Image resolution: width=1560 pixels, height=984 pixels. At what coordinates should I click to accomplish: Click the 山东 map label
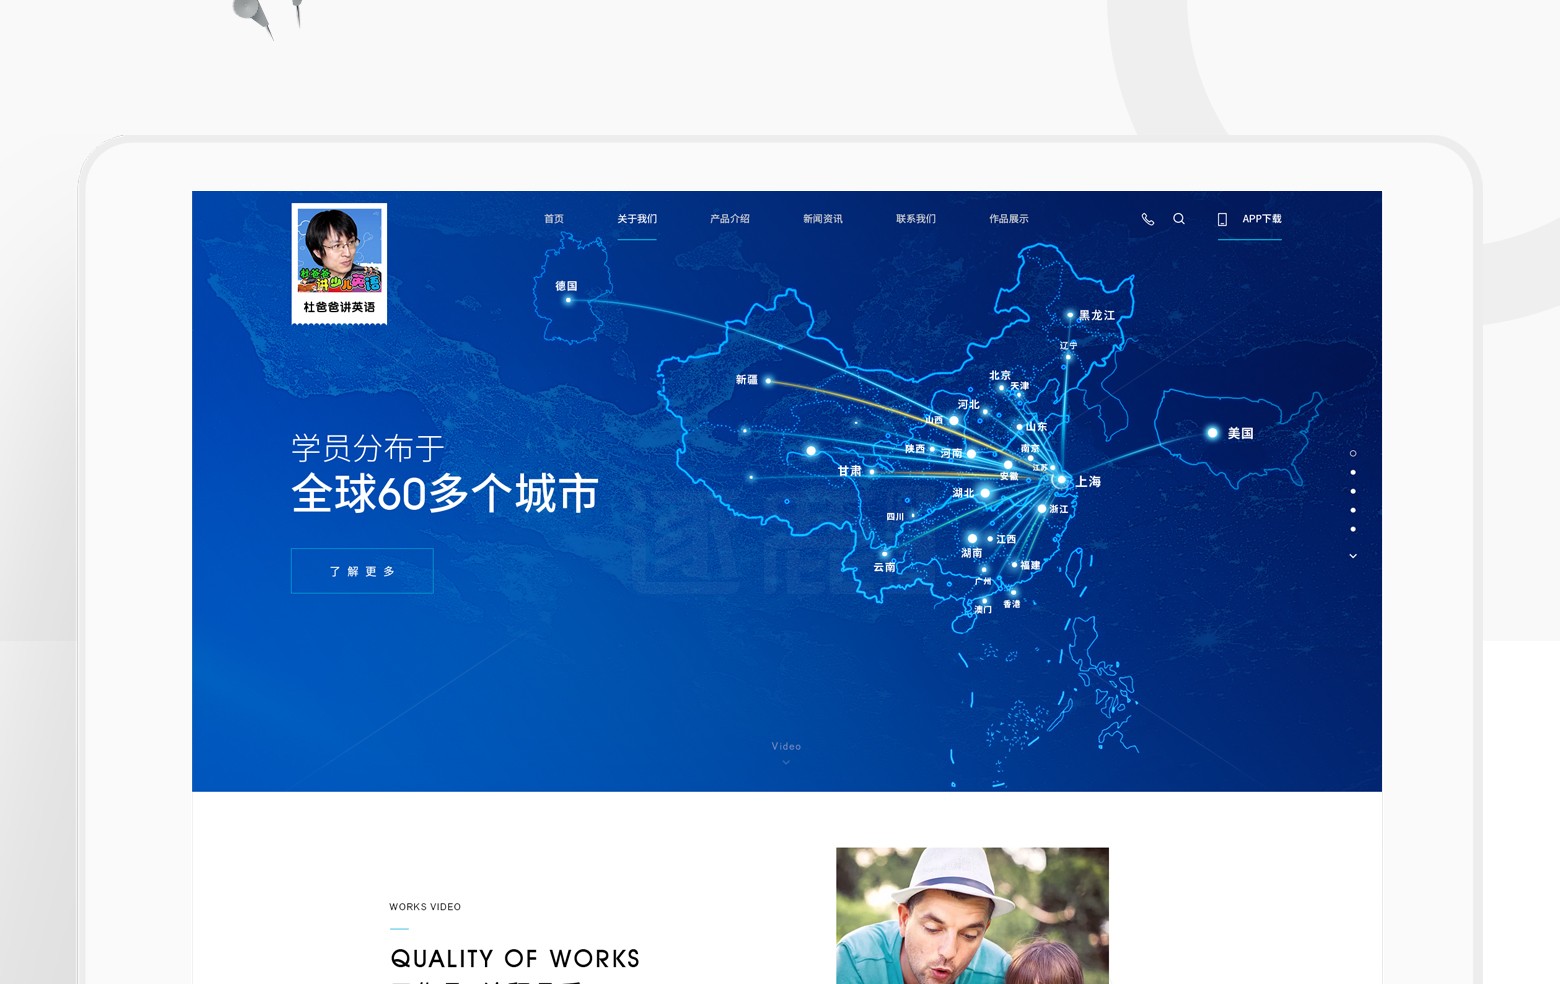[1037, 426]
